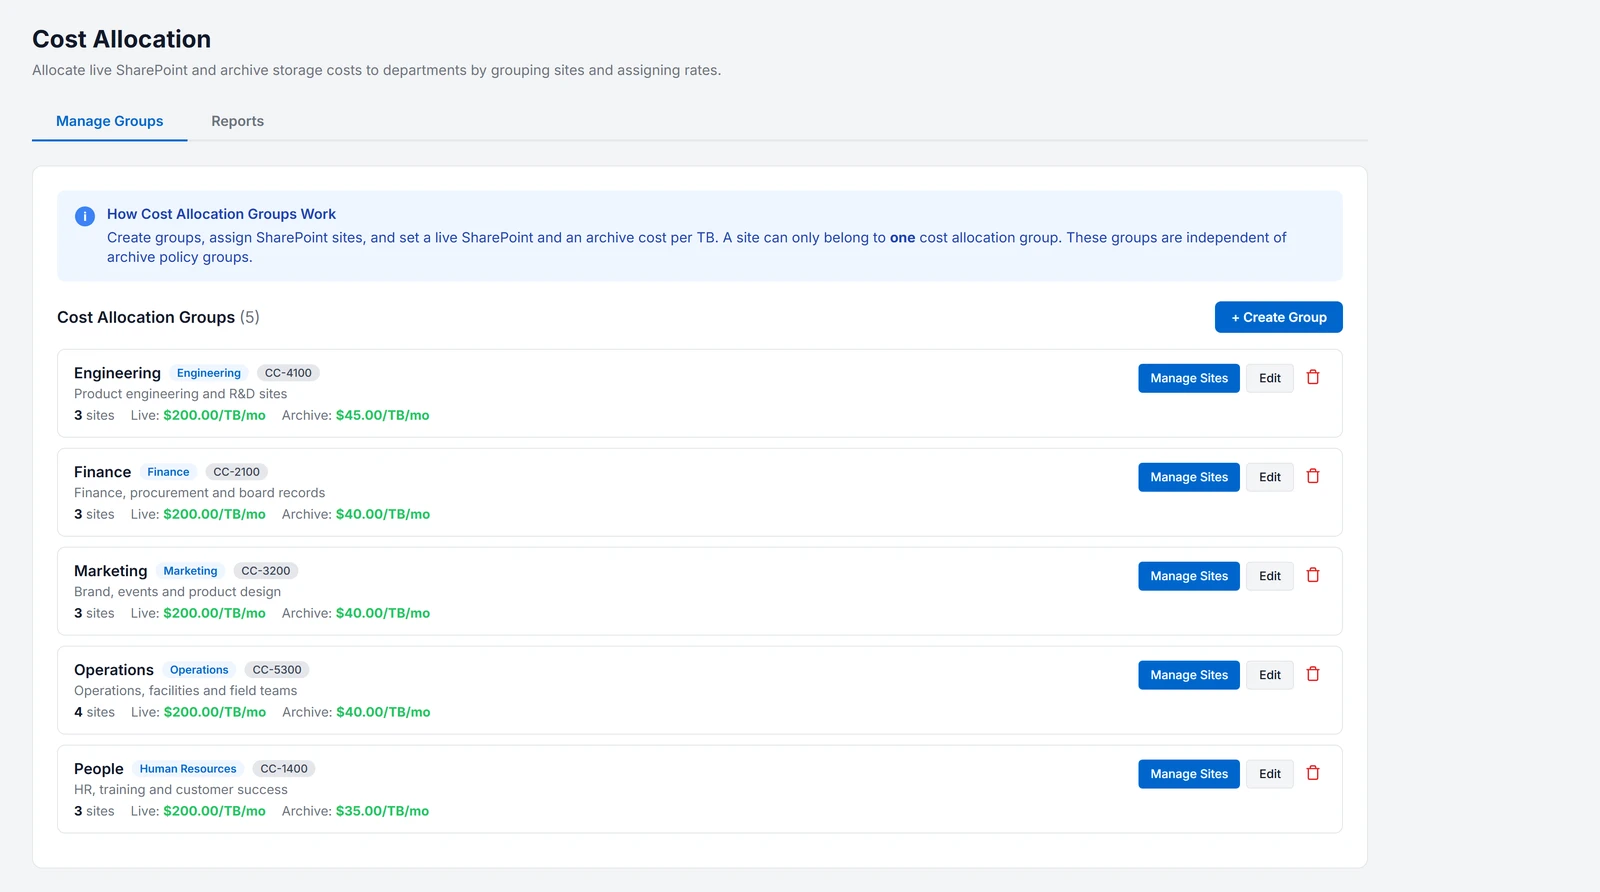Open Manage Sites for Finance

(x=1189, y=477)
